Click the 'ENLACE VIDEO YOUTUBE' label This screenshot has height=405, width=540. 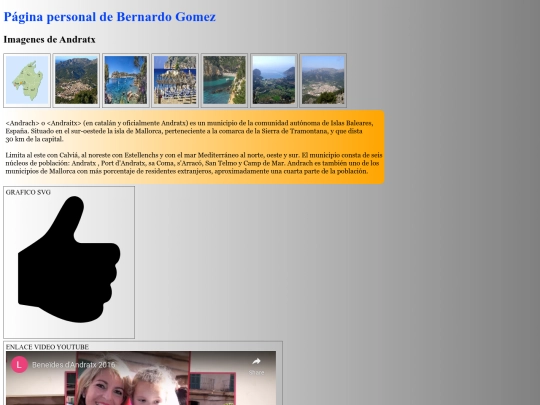click(x=47, y=347)
